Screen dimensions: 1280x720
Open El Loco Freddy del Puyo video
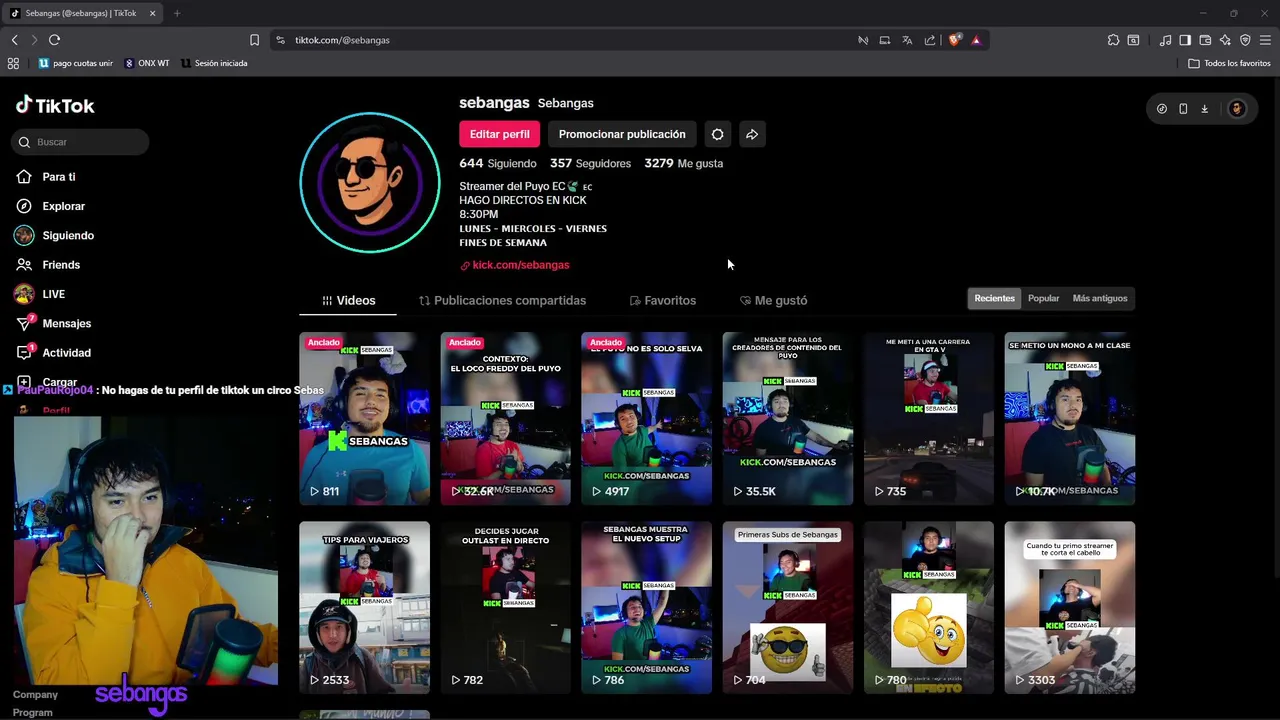(505, 418)
